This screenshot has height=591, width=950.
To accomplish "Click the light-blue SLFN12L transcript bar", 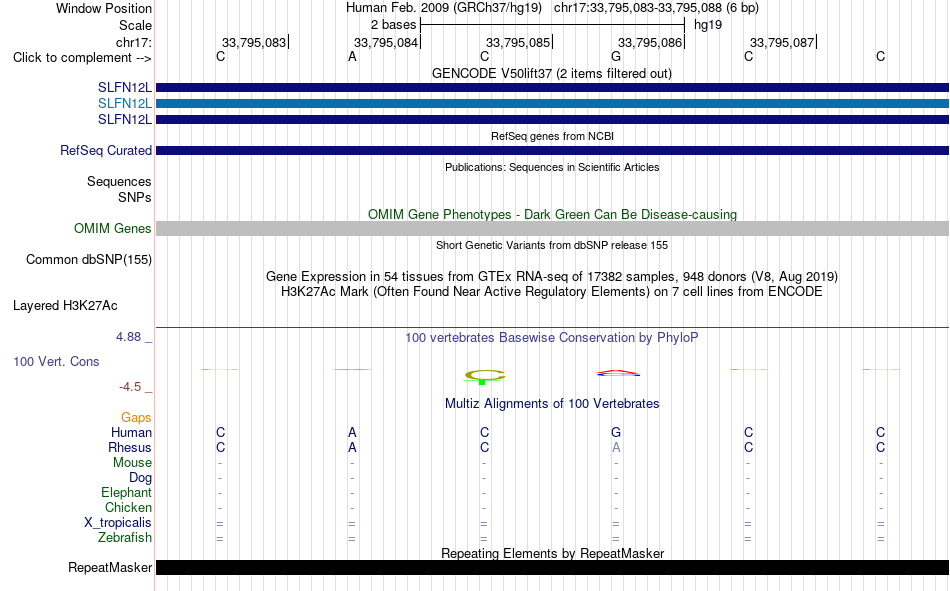I will coord(552,104).
